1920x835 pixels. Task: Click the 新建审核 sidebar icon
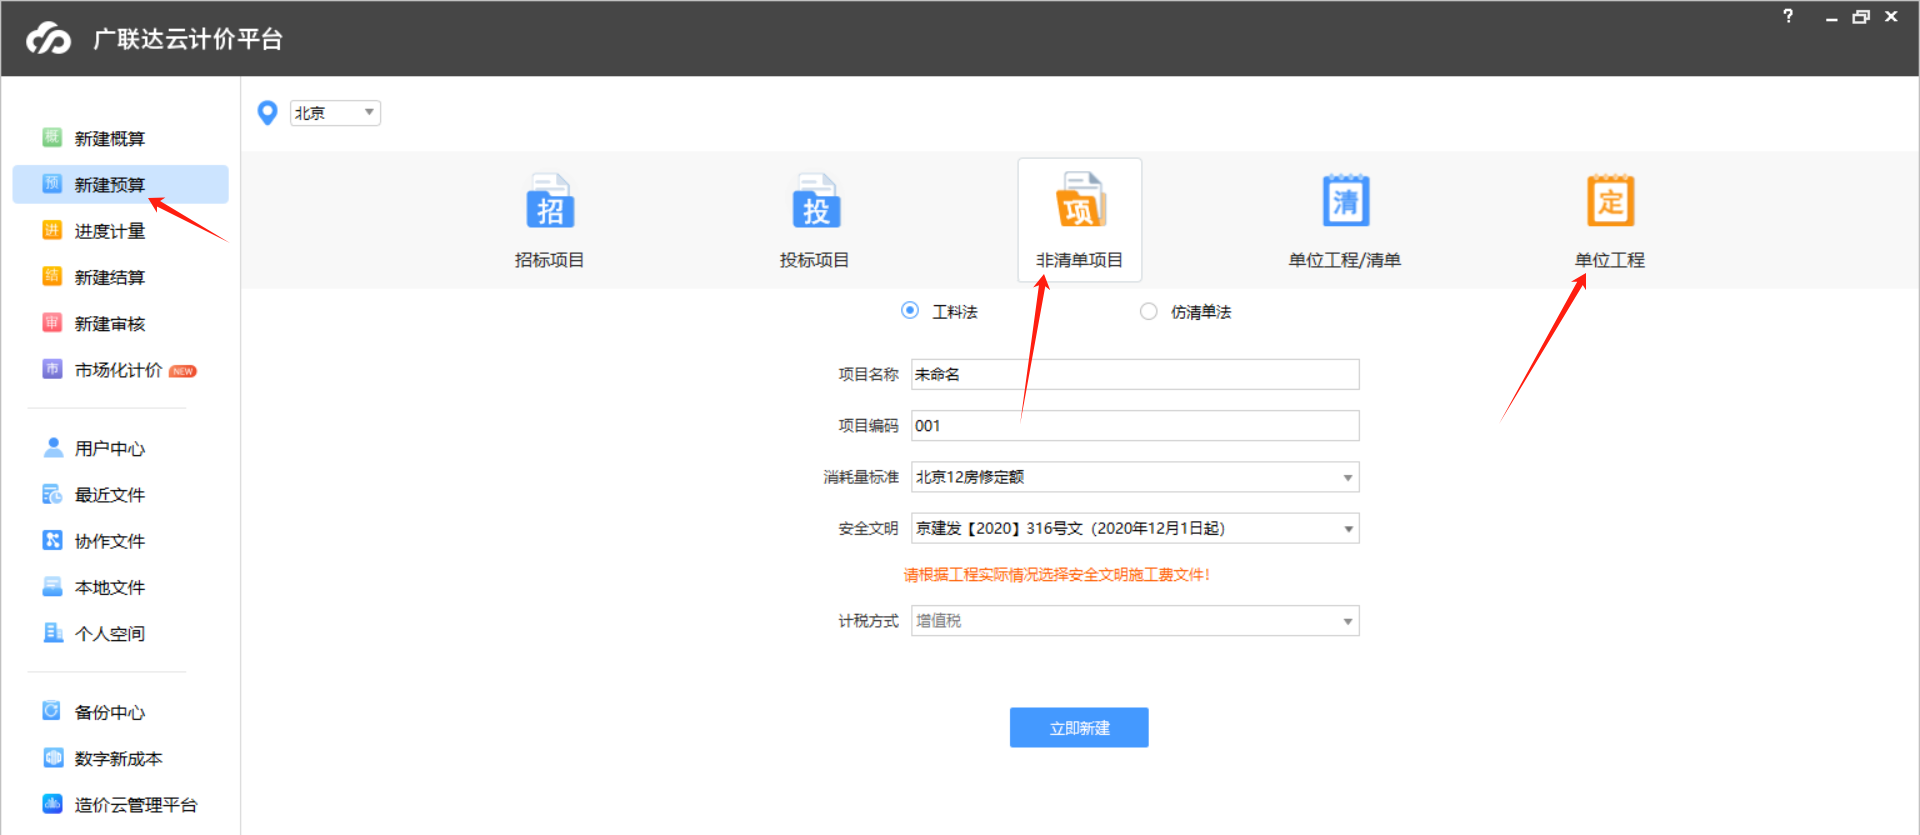tap(52, 323)
